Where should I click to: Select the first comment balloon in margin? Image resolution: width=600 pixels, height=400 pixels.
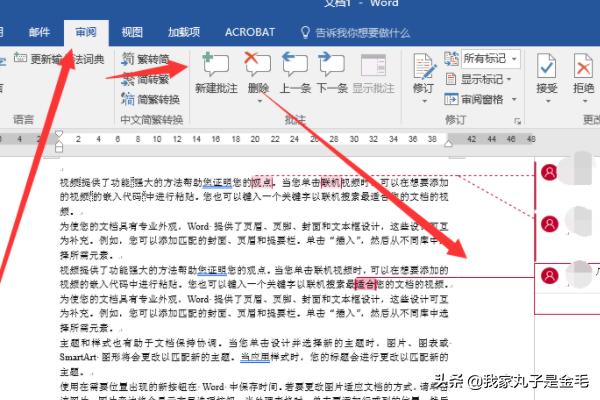(x=567, y=173)
